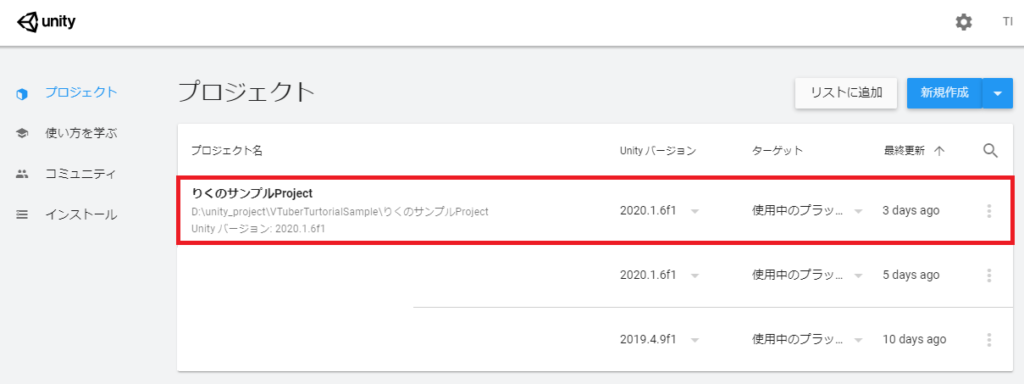The image size is (1024, 384).
Task: Open settings via the gear icon
Action: 963,22
